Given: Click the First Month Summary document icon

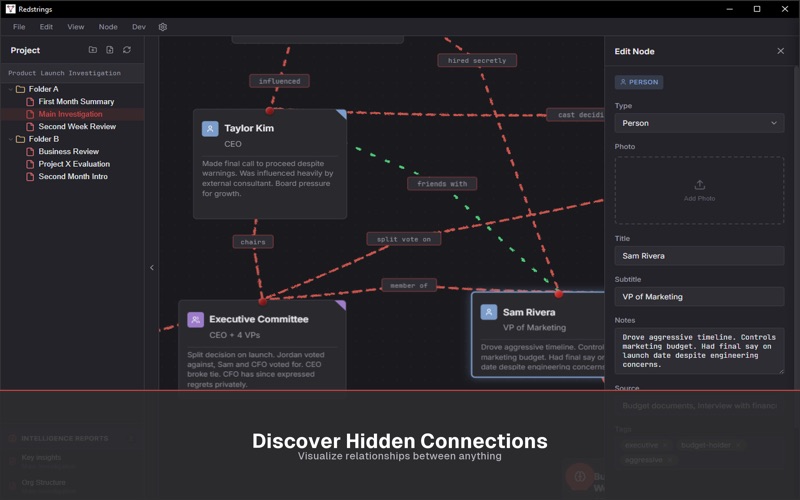Looking at the screenshot, I should click(x=30, y=102).
